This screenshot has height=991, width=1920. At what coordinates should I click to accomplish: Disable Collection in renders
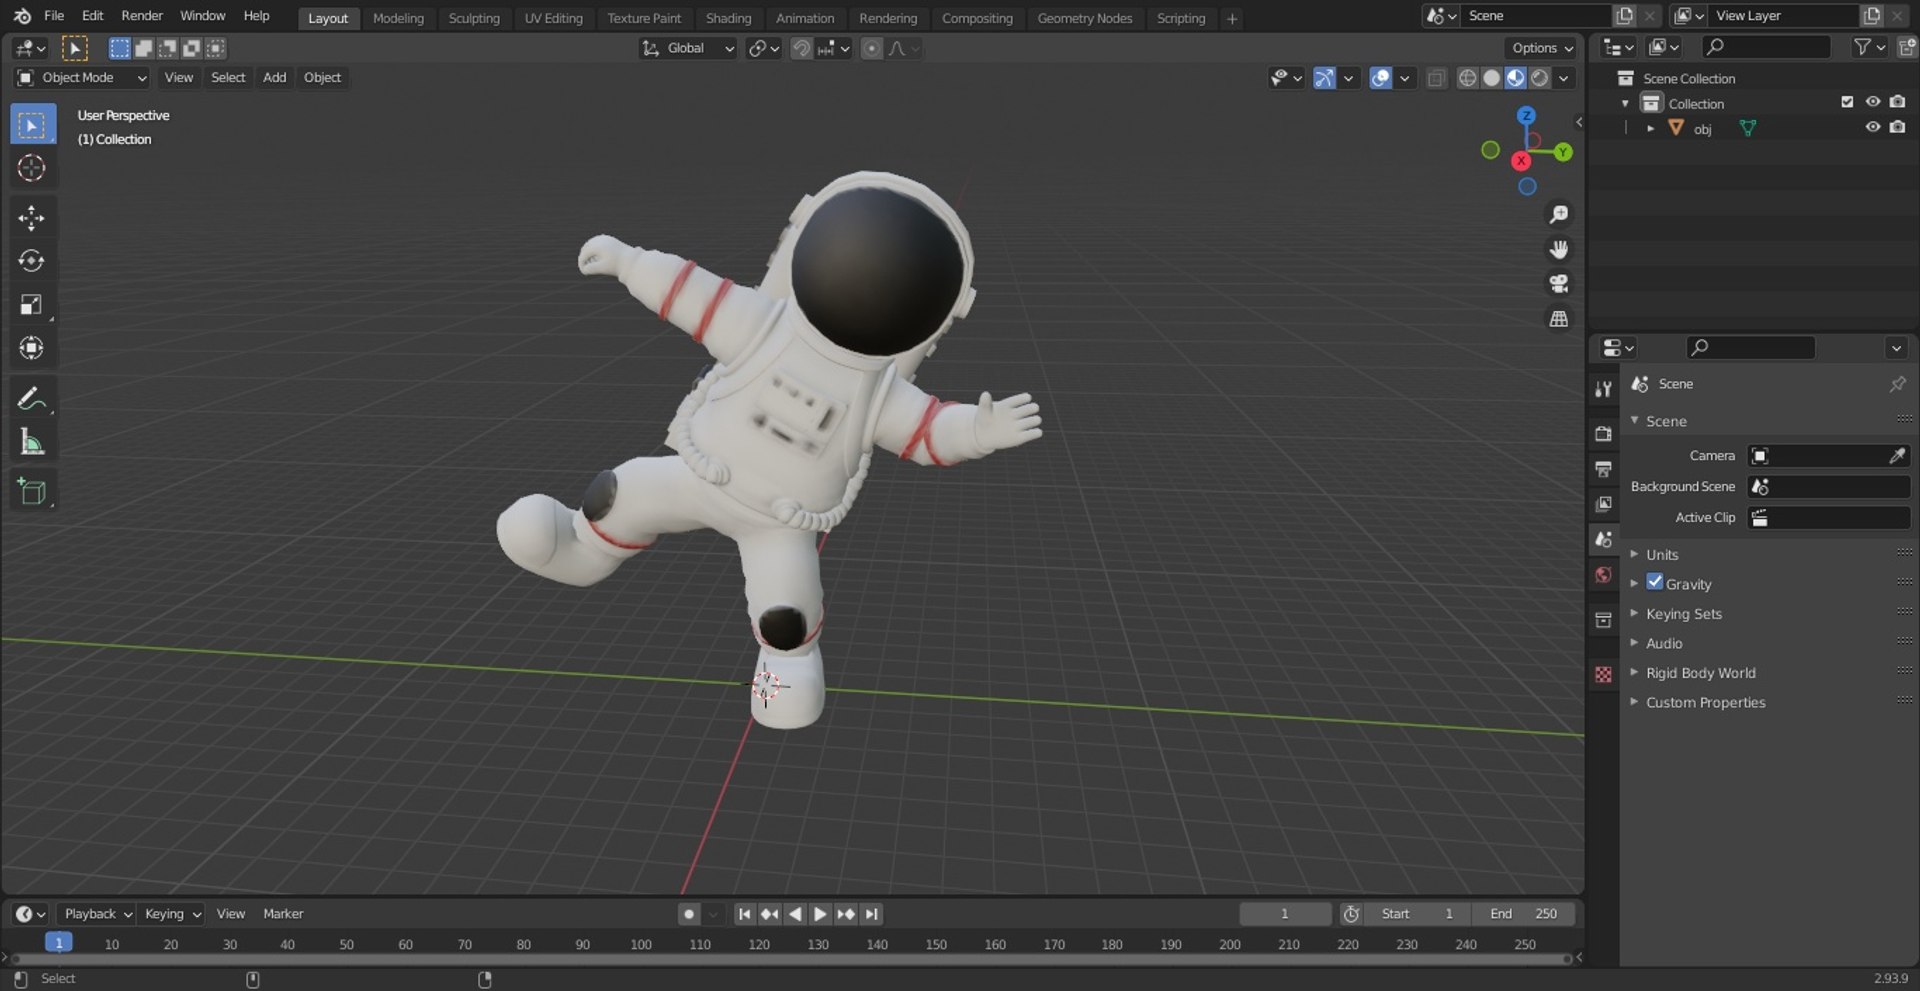tap(1897, 102)
